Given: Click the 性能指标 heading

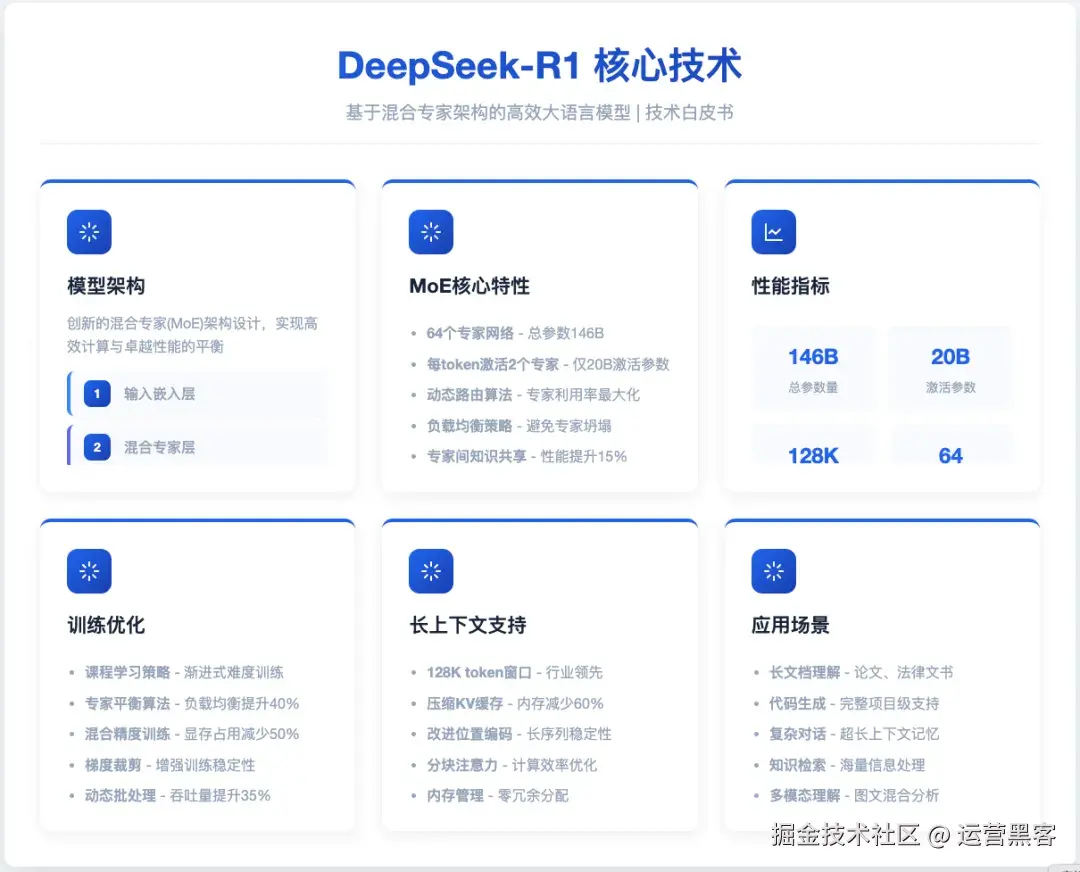Looking at the screenshot, I should (x=790, y=286).
